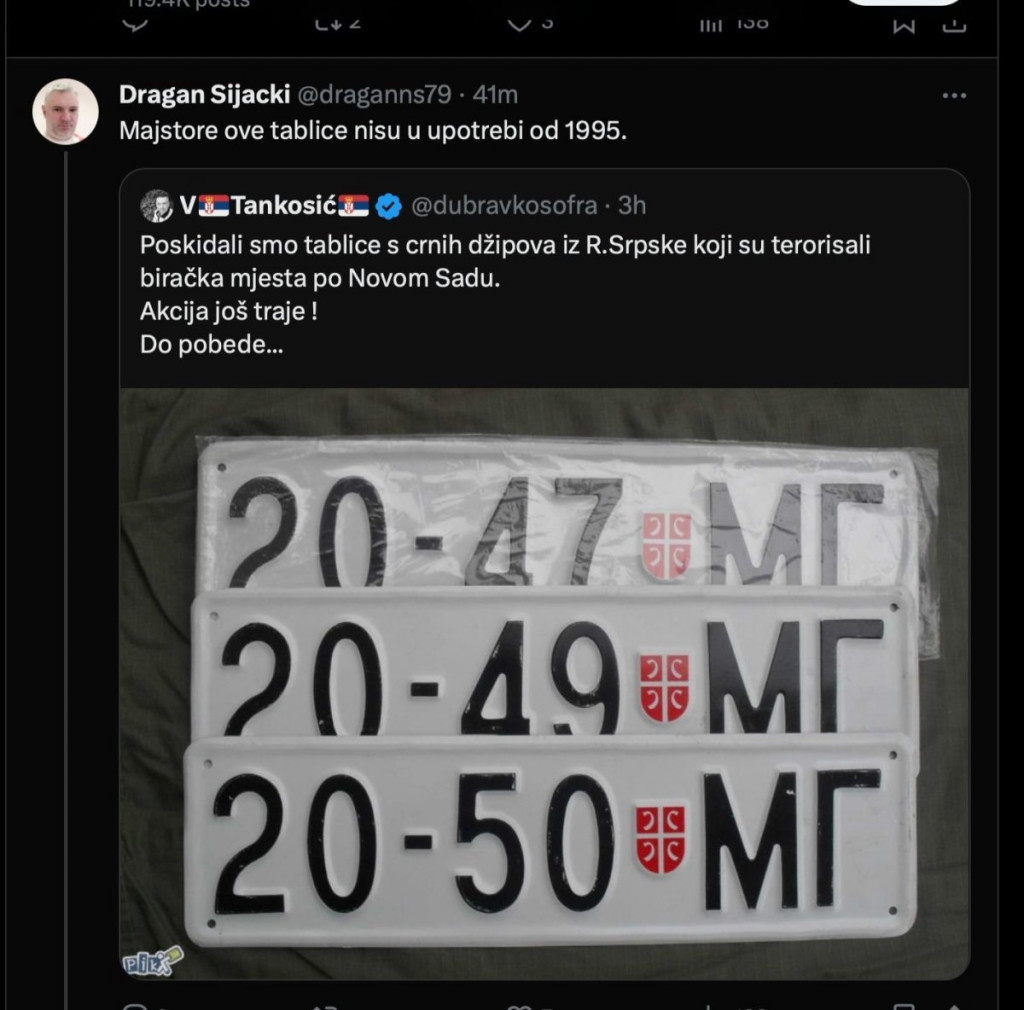This screenshot has height=1010, width=1024.
Task: Click the share icon on the upper post
Action: click(x=956, y=24)
